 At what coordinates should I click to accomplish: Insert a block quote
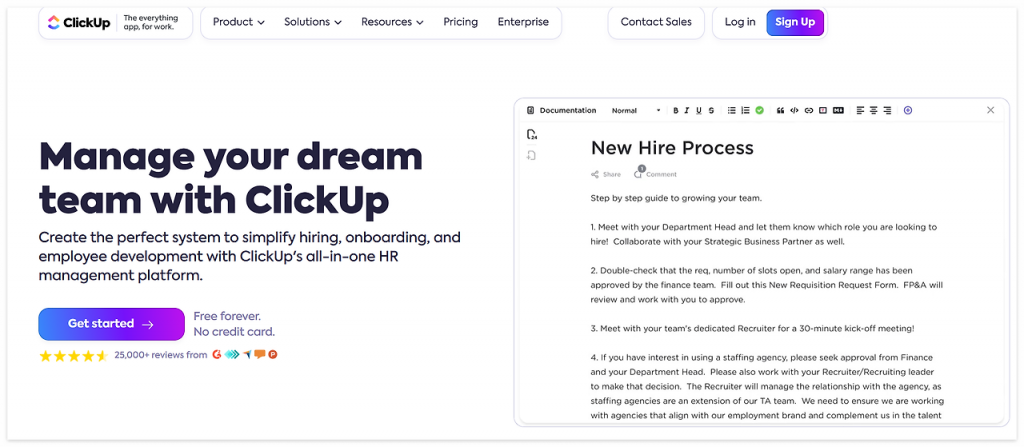(780, 110)
